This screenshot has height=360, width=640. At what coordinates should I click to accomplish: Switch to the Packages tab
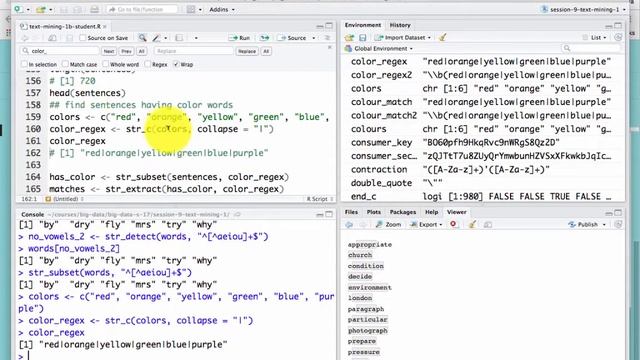click(x=402, y=212)
